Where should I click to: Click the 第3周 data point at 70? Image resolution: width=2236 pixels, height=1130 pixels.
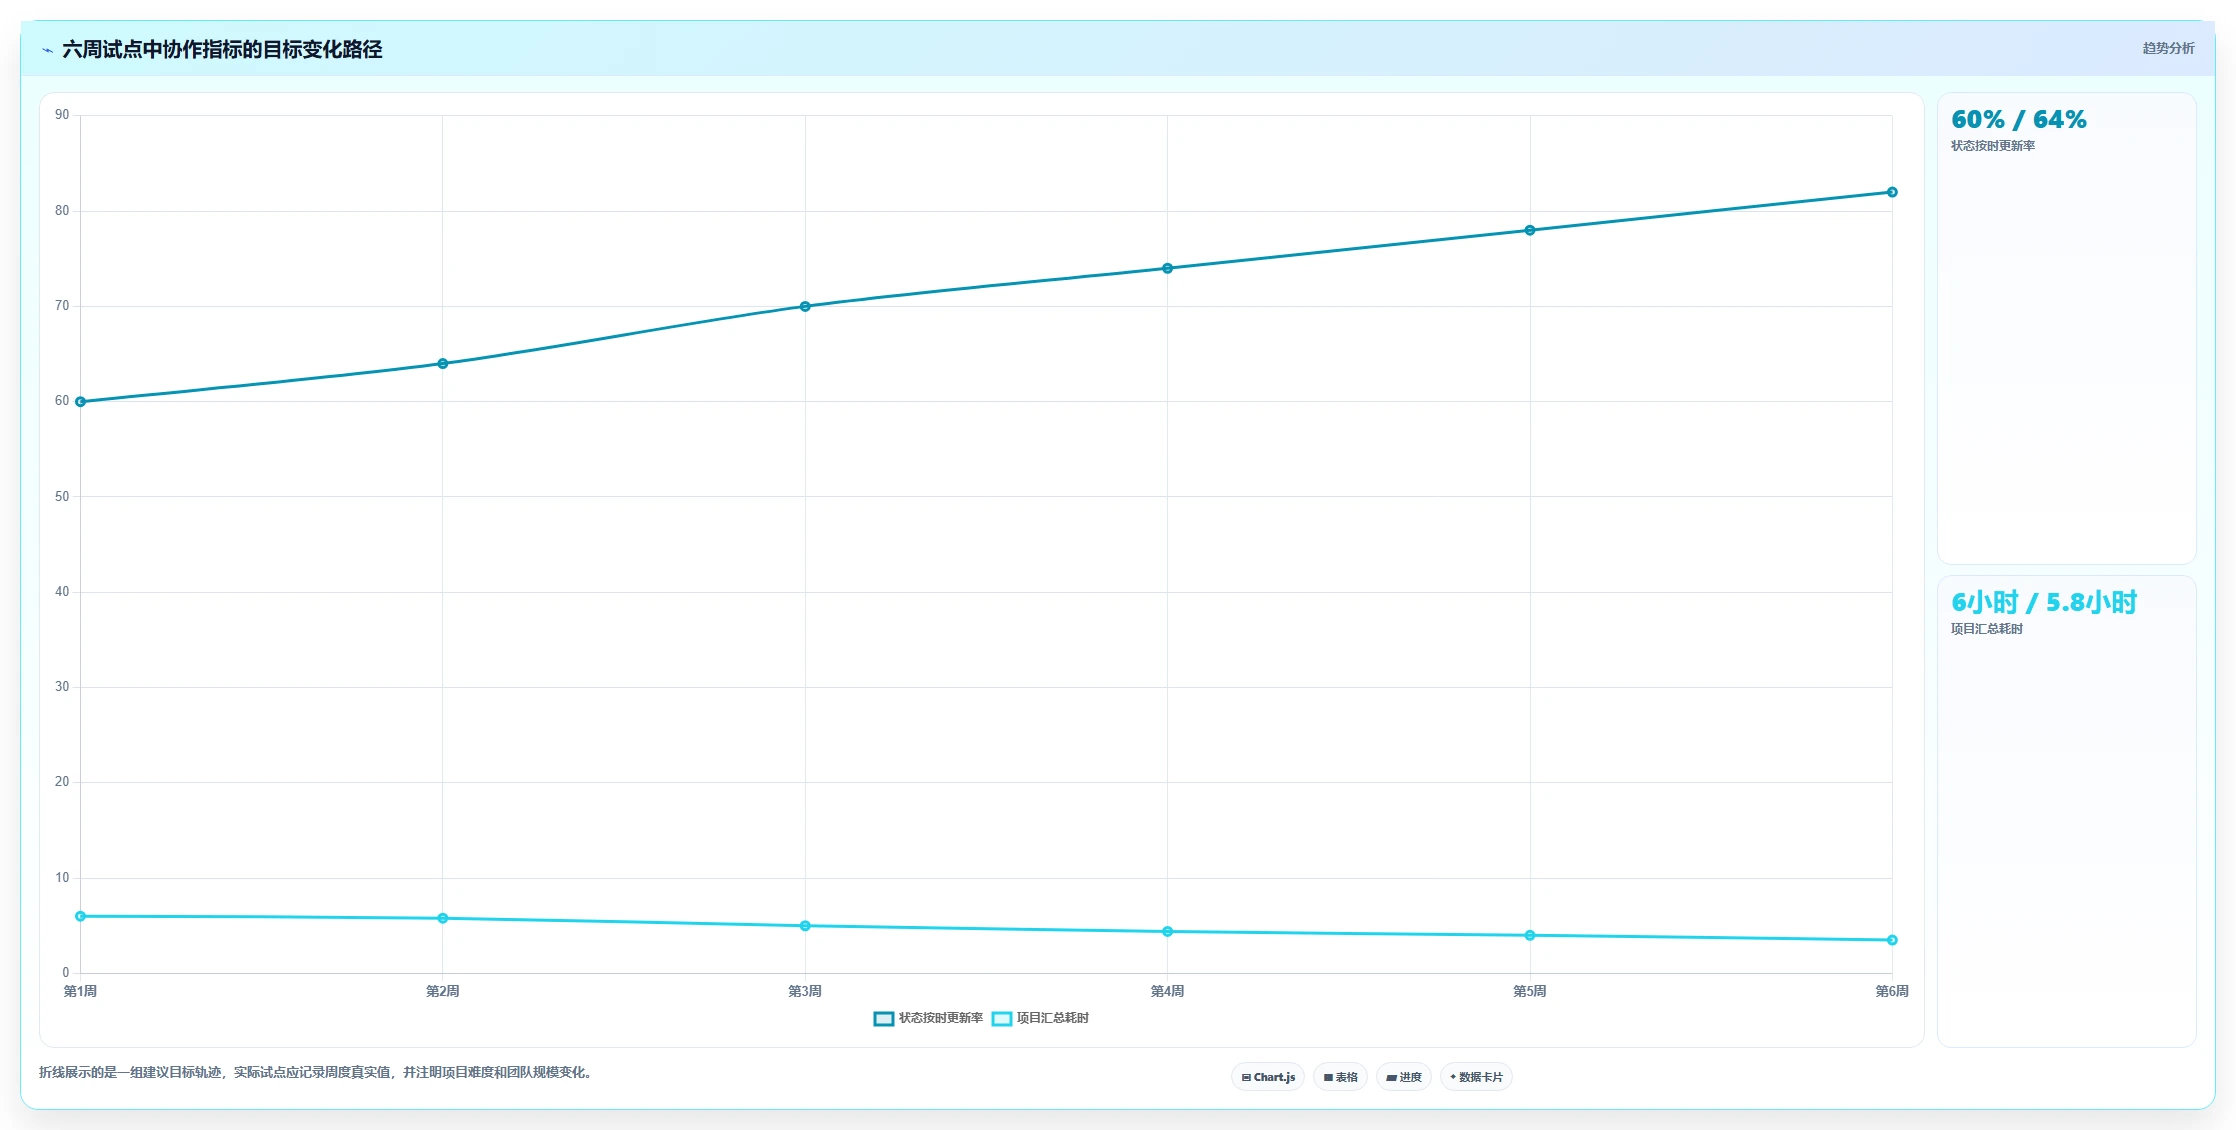pyautogui.click(x=805, y=307)
